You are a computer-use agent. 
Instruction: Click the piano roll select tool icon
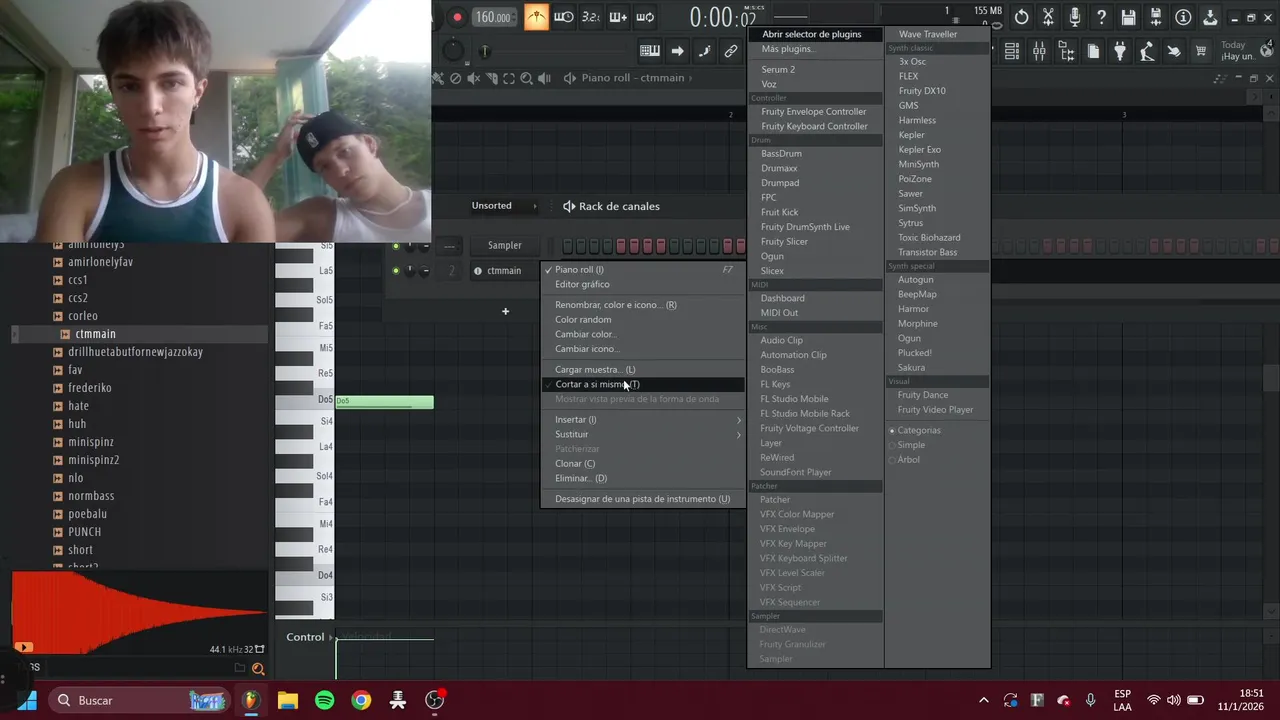pos(509,78)
